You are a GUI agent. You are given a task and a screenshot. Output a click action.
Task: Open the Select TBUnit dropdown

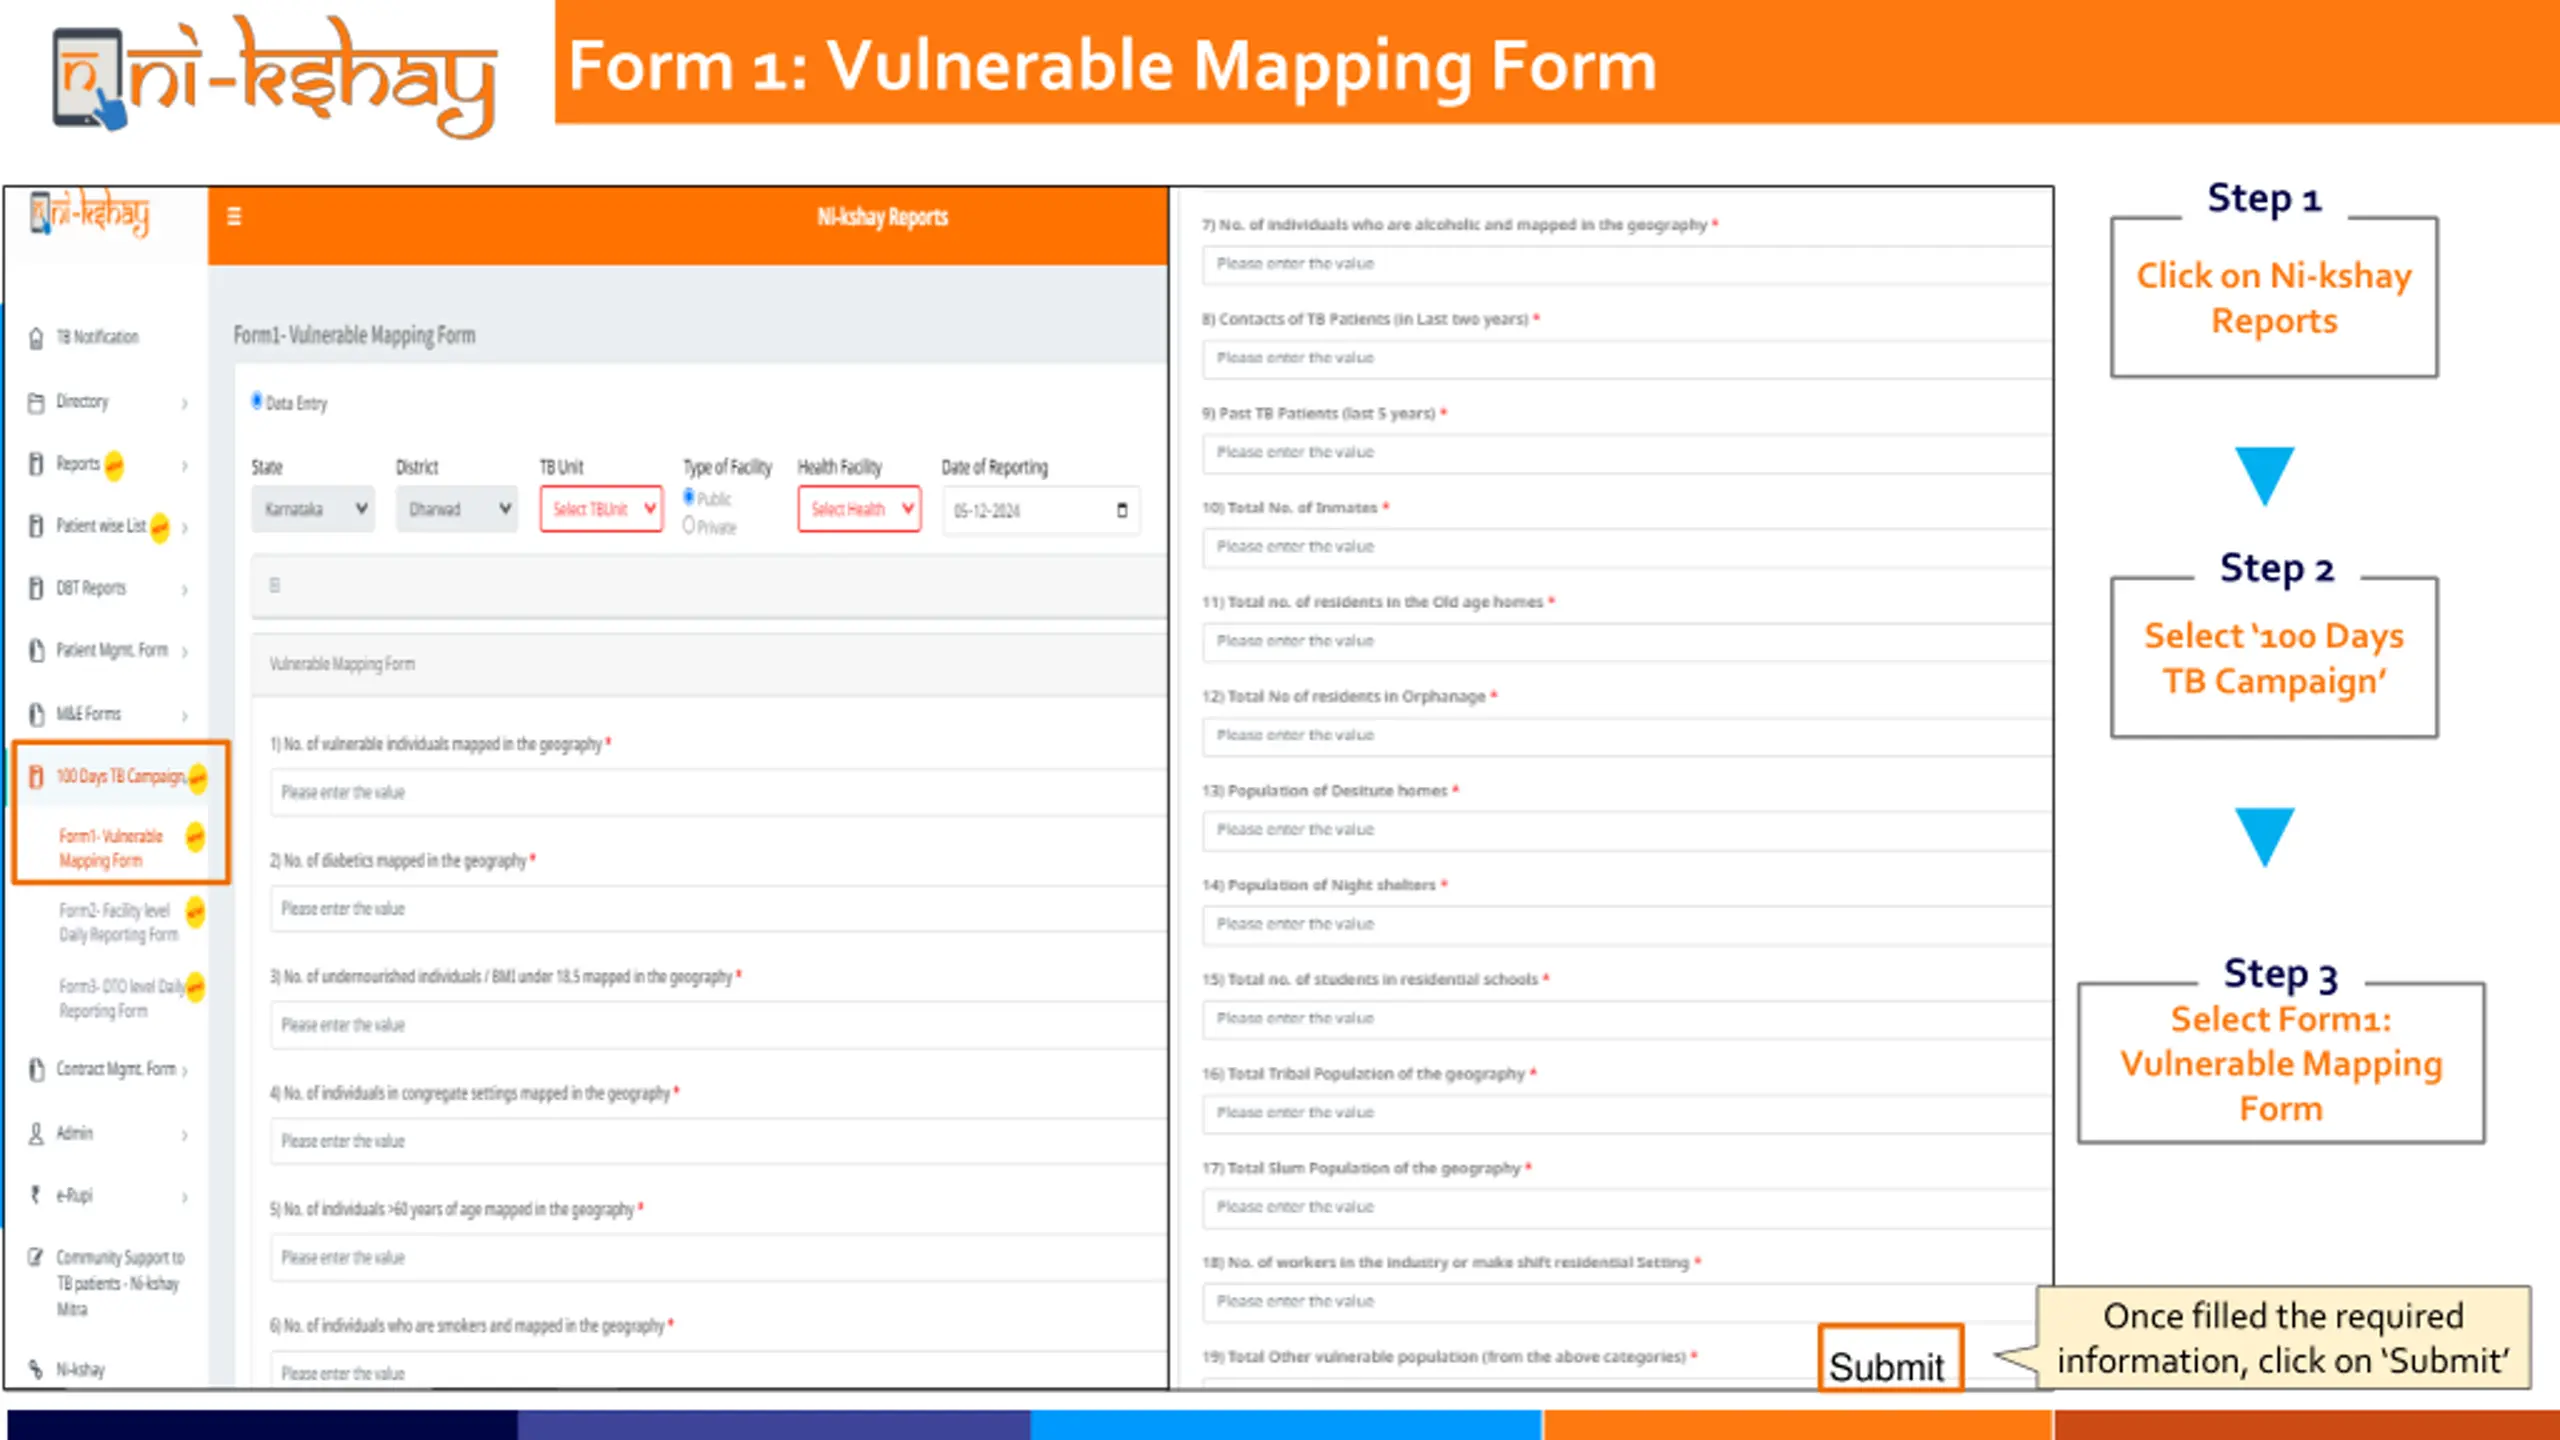pyautogui.click(x=601, y=509)
